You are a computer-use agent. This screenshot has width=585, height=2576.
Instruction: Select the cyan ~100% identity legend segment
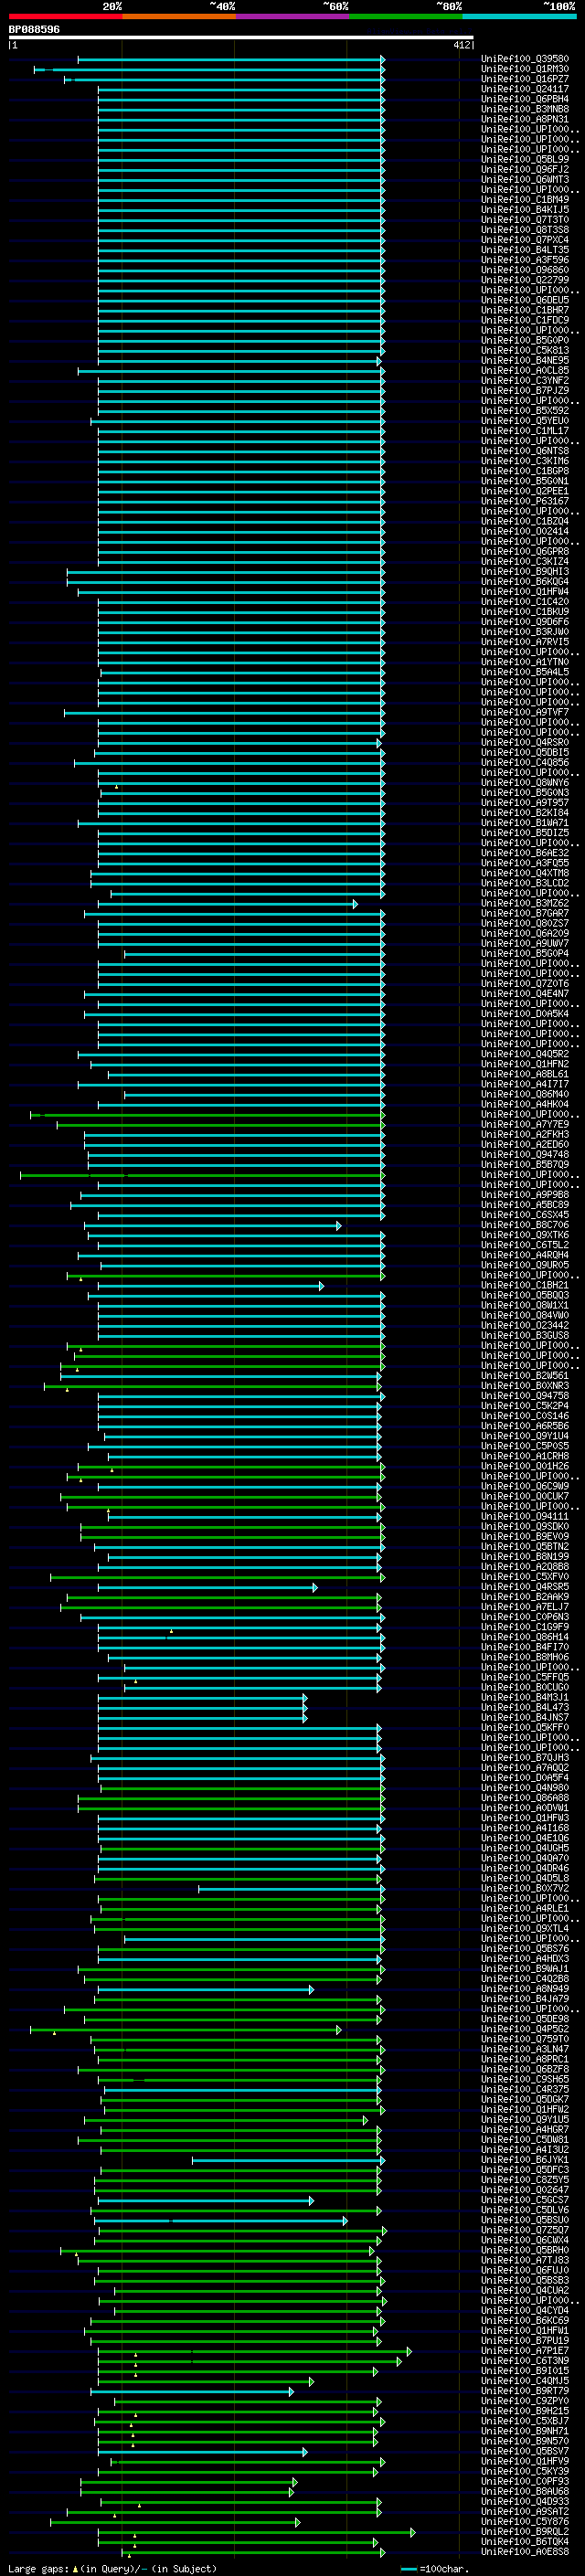pyautogui.click(x=520, y=16)
